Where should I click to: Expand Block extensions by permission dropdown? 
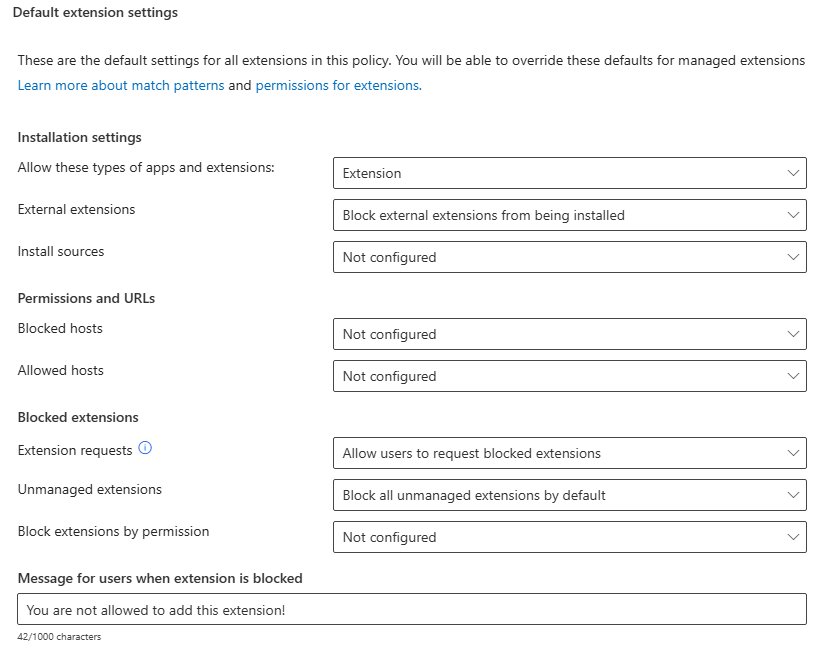coord(569,537)
